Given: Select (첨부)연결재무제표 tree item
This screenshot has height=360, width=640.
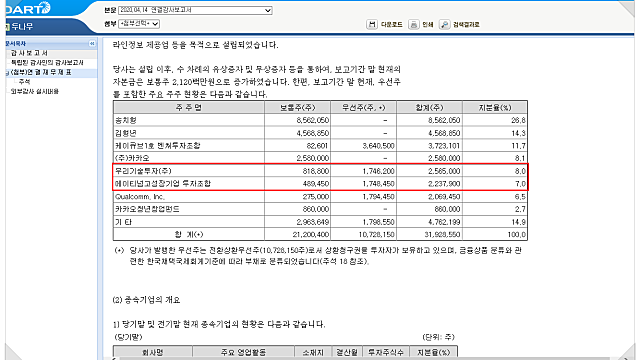Looking at the screenshot, I should point(41,72).
